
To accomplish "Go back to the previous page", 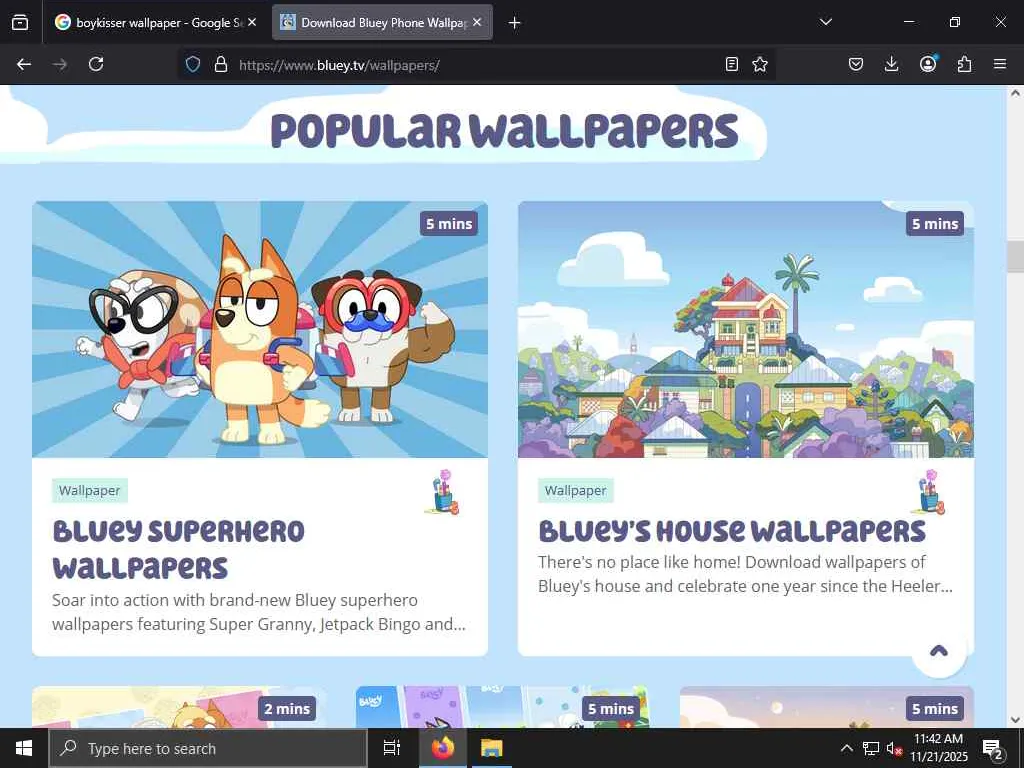I will (24, 64).
